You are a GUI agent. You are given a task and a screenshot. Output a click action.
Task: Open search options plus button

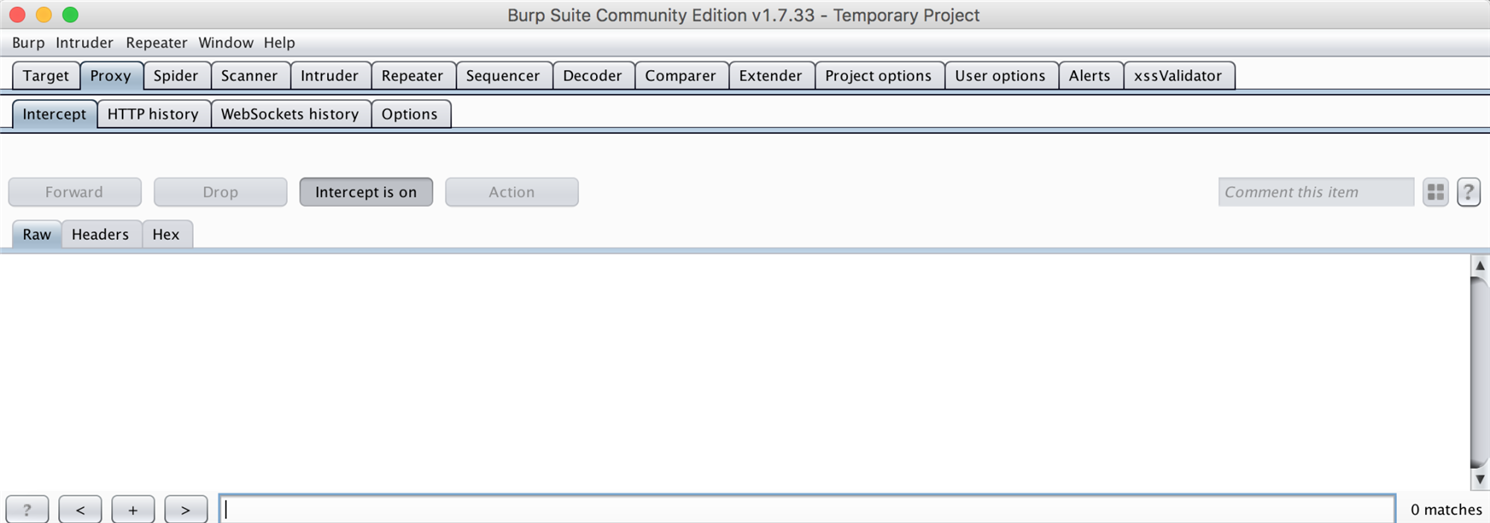tap(133, 509)
